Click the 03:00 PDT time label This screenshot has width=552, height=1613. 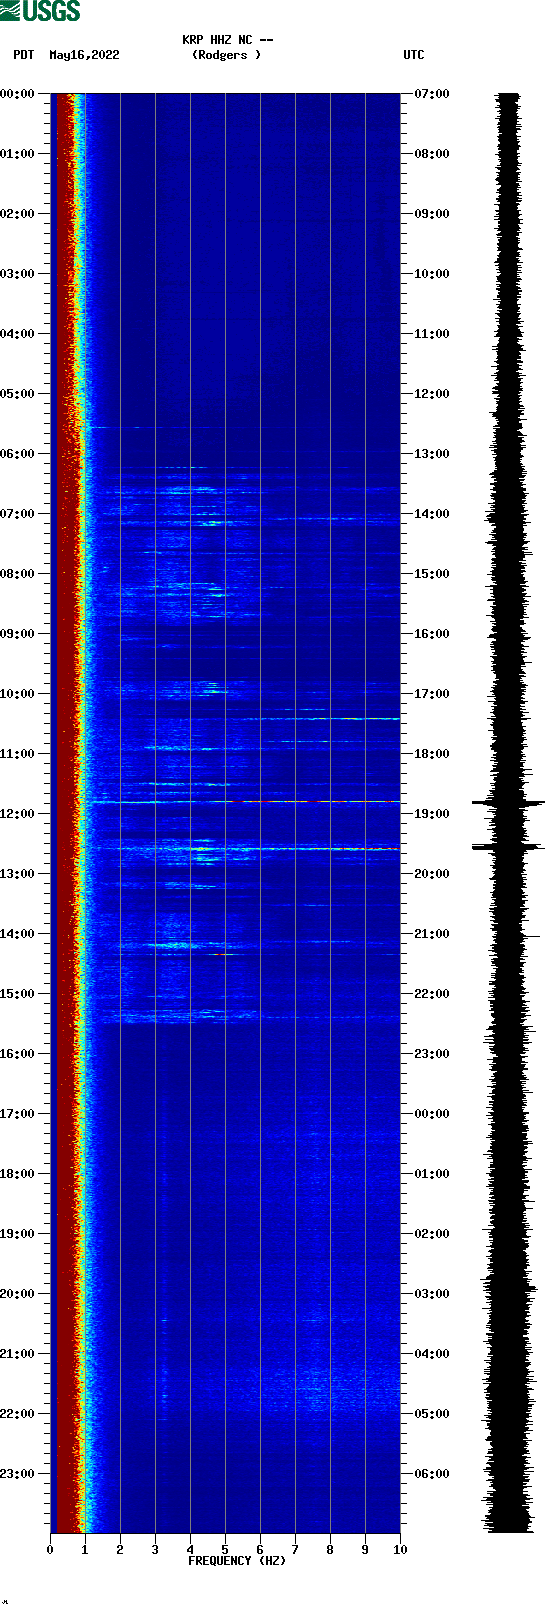pyautogui.click(x=18, y=274)
